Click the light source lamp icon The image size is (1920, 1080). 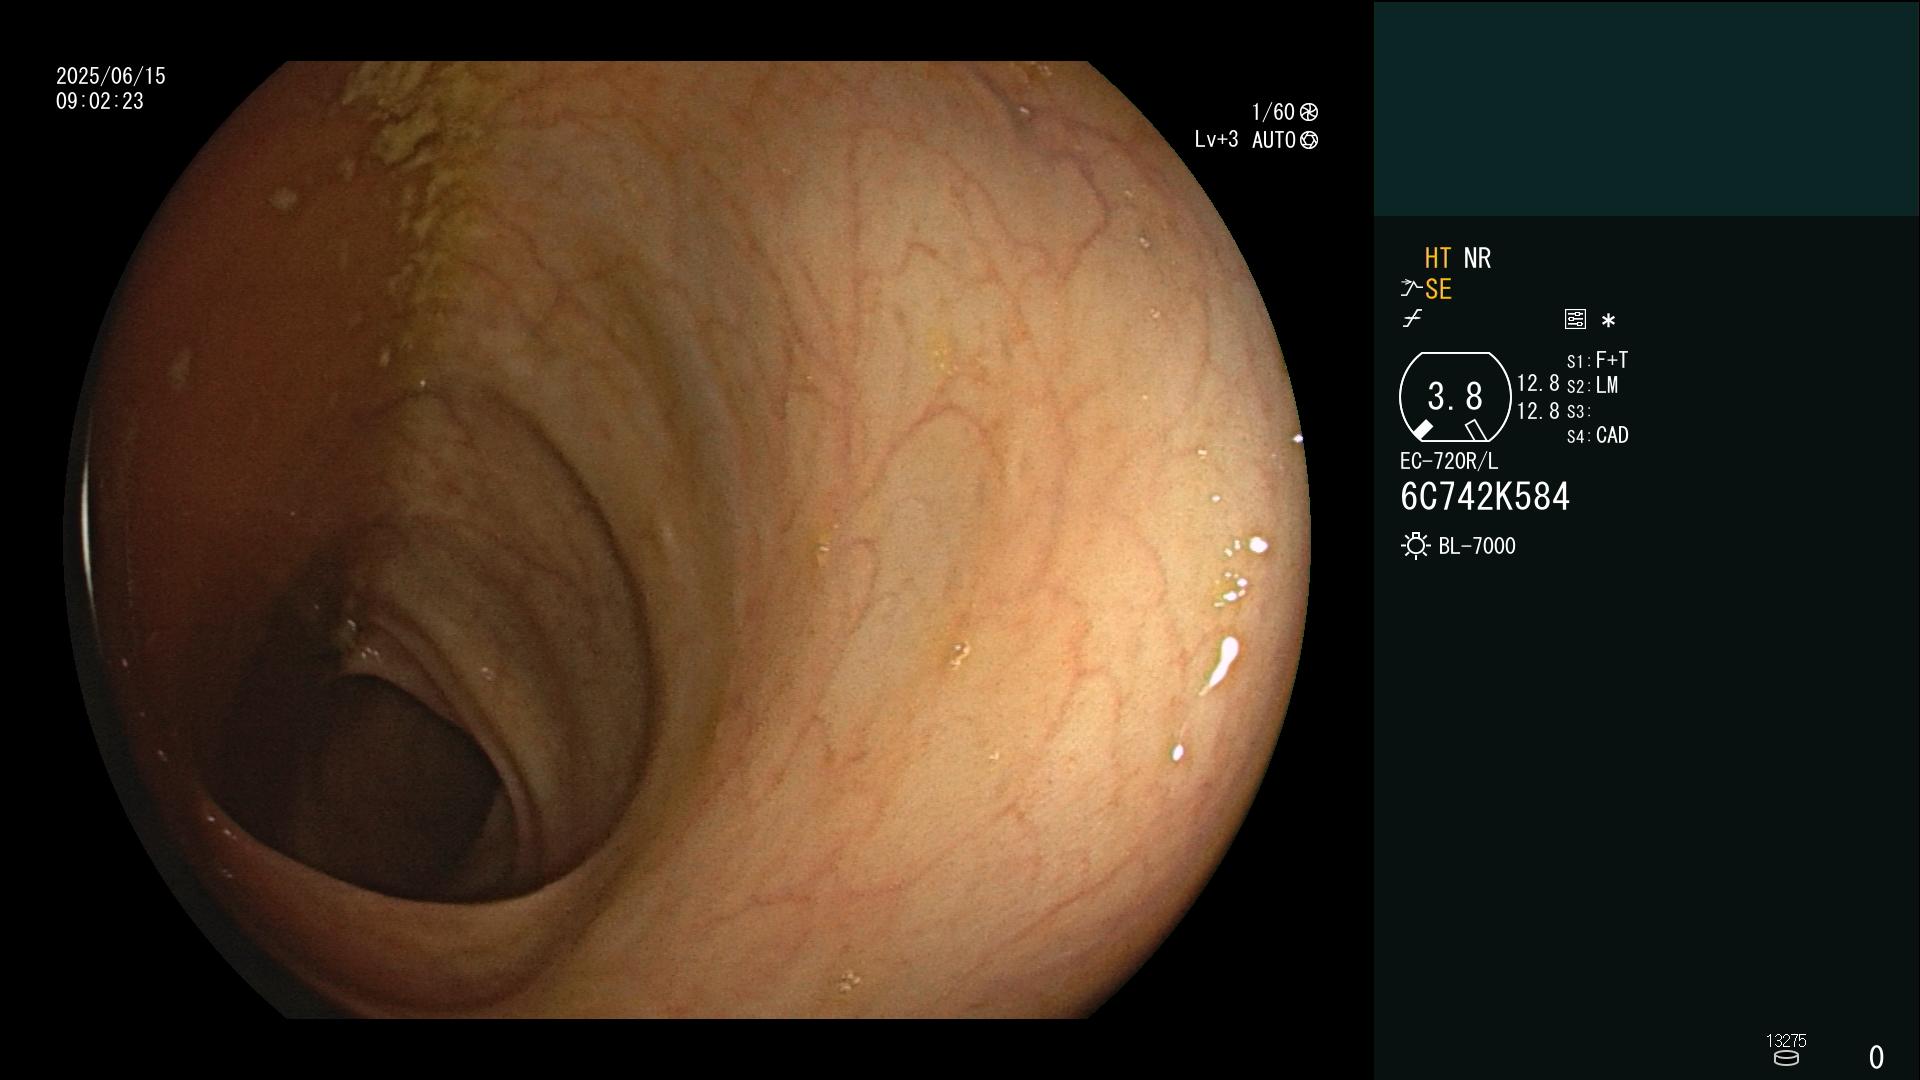pyautogui.click(x=1415, y=546)
